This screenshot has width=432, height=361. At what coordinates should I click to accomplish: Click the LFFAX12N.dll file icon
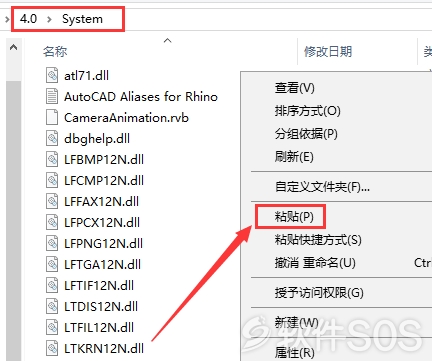coord(52,201)
